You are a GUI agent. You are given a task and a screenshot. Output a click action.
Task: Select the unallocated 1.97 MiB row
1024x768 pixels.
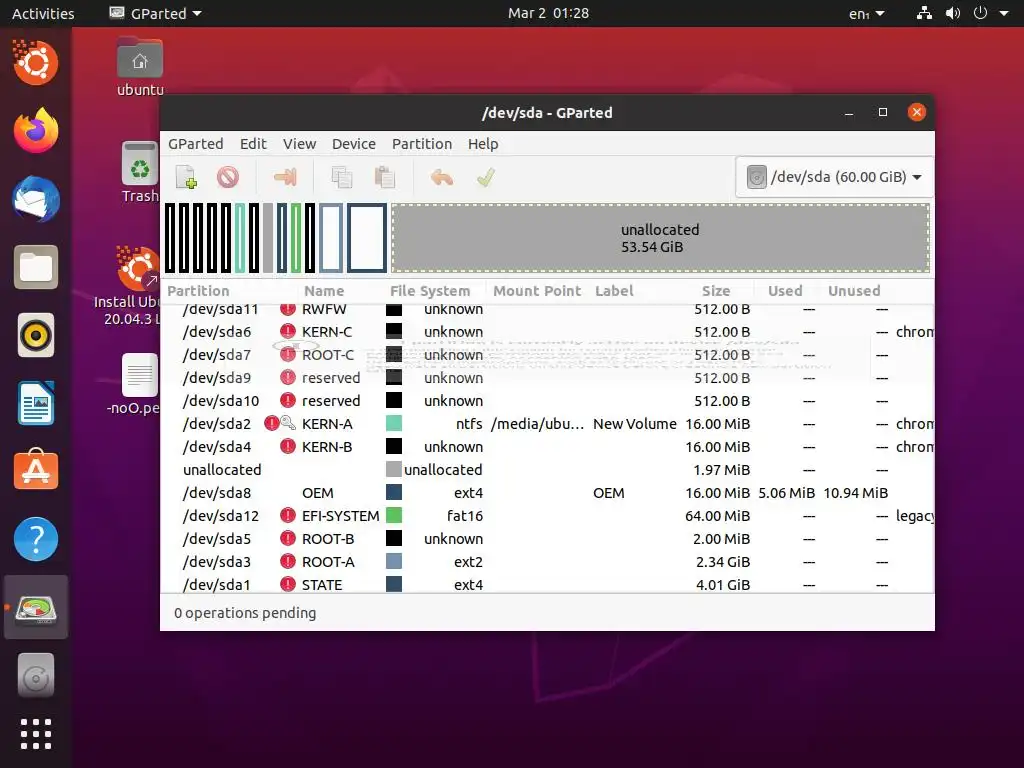pos(547,470)
